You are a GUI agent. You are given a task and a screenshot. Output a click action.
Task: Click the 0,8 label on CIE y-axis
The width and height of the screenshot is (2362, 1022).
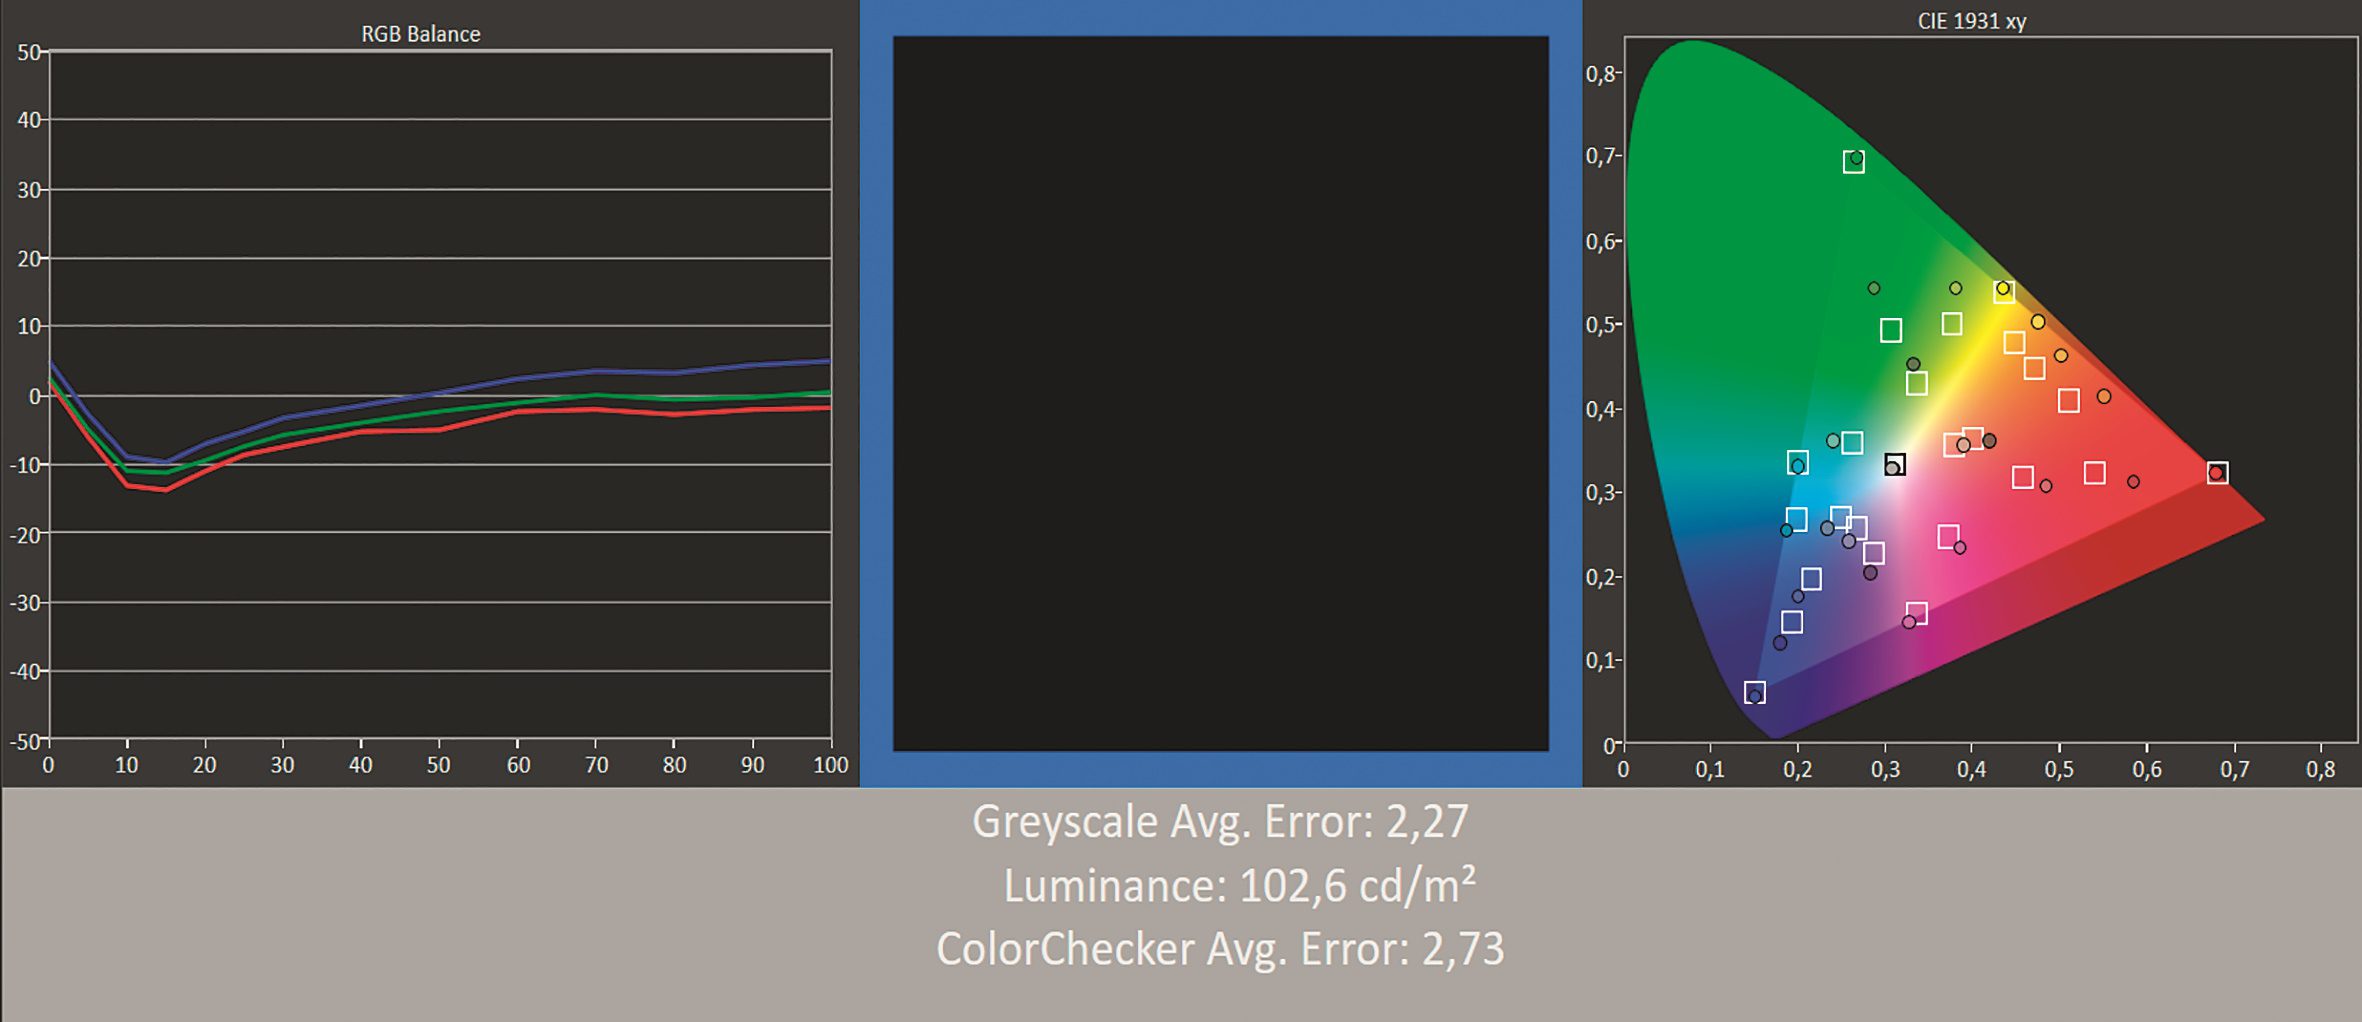pos(1600,74)
